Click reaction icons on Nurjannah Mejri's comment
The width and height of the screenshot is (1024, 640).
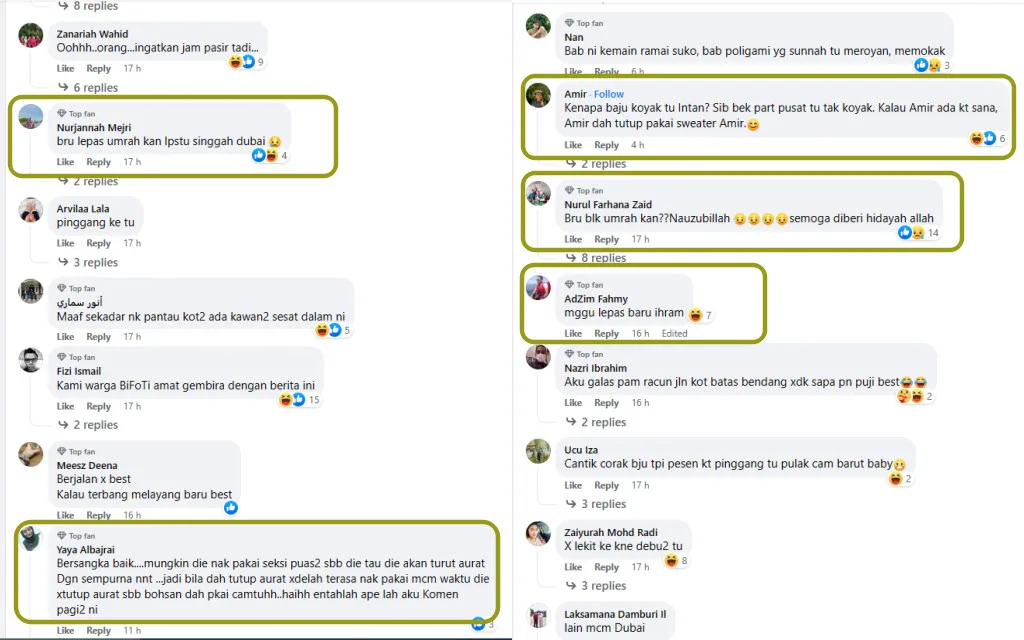point(265,155)
